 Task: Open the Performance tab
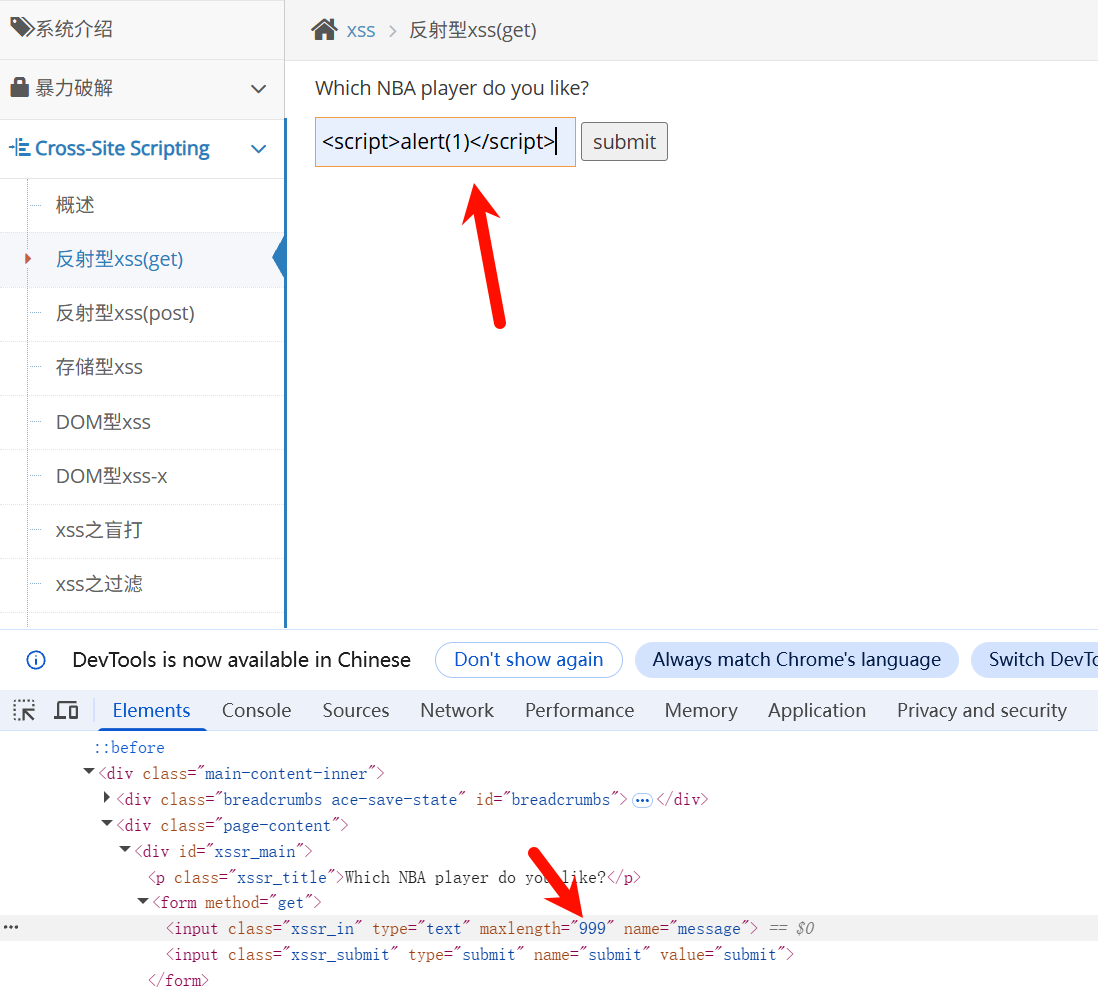(x=580, y=710)
